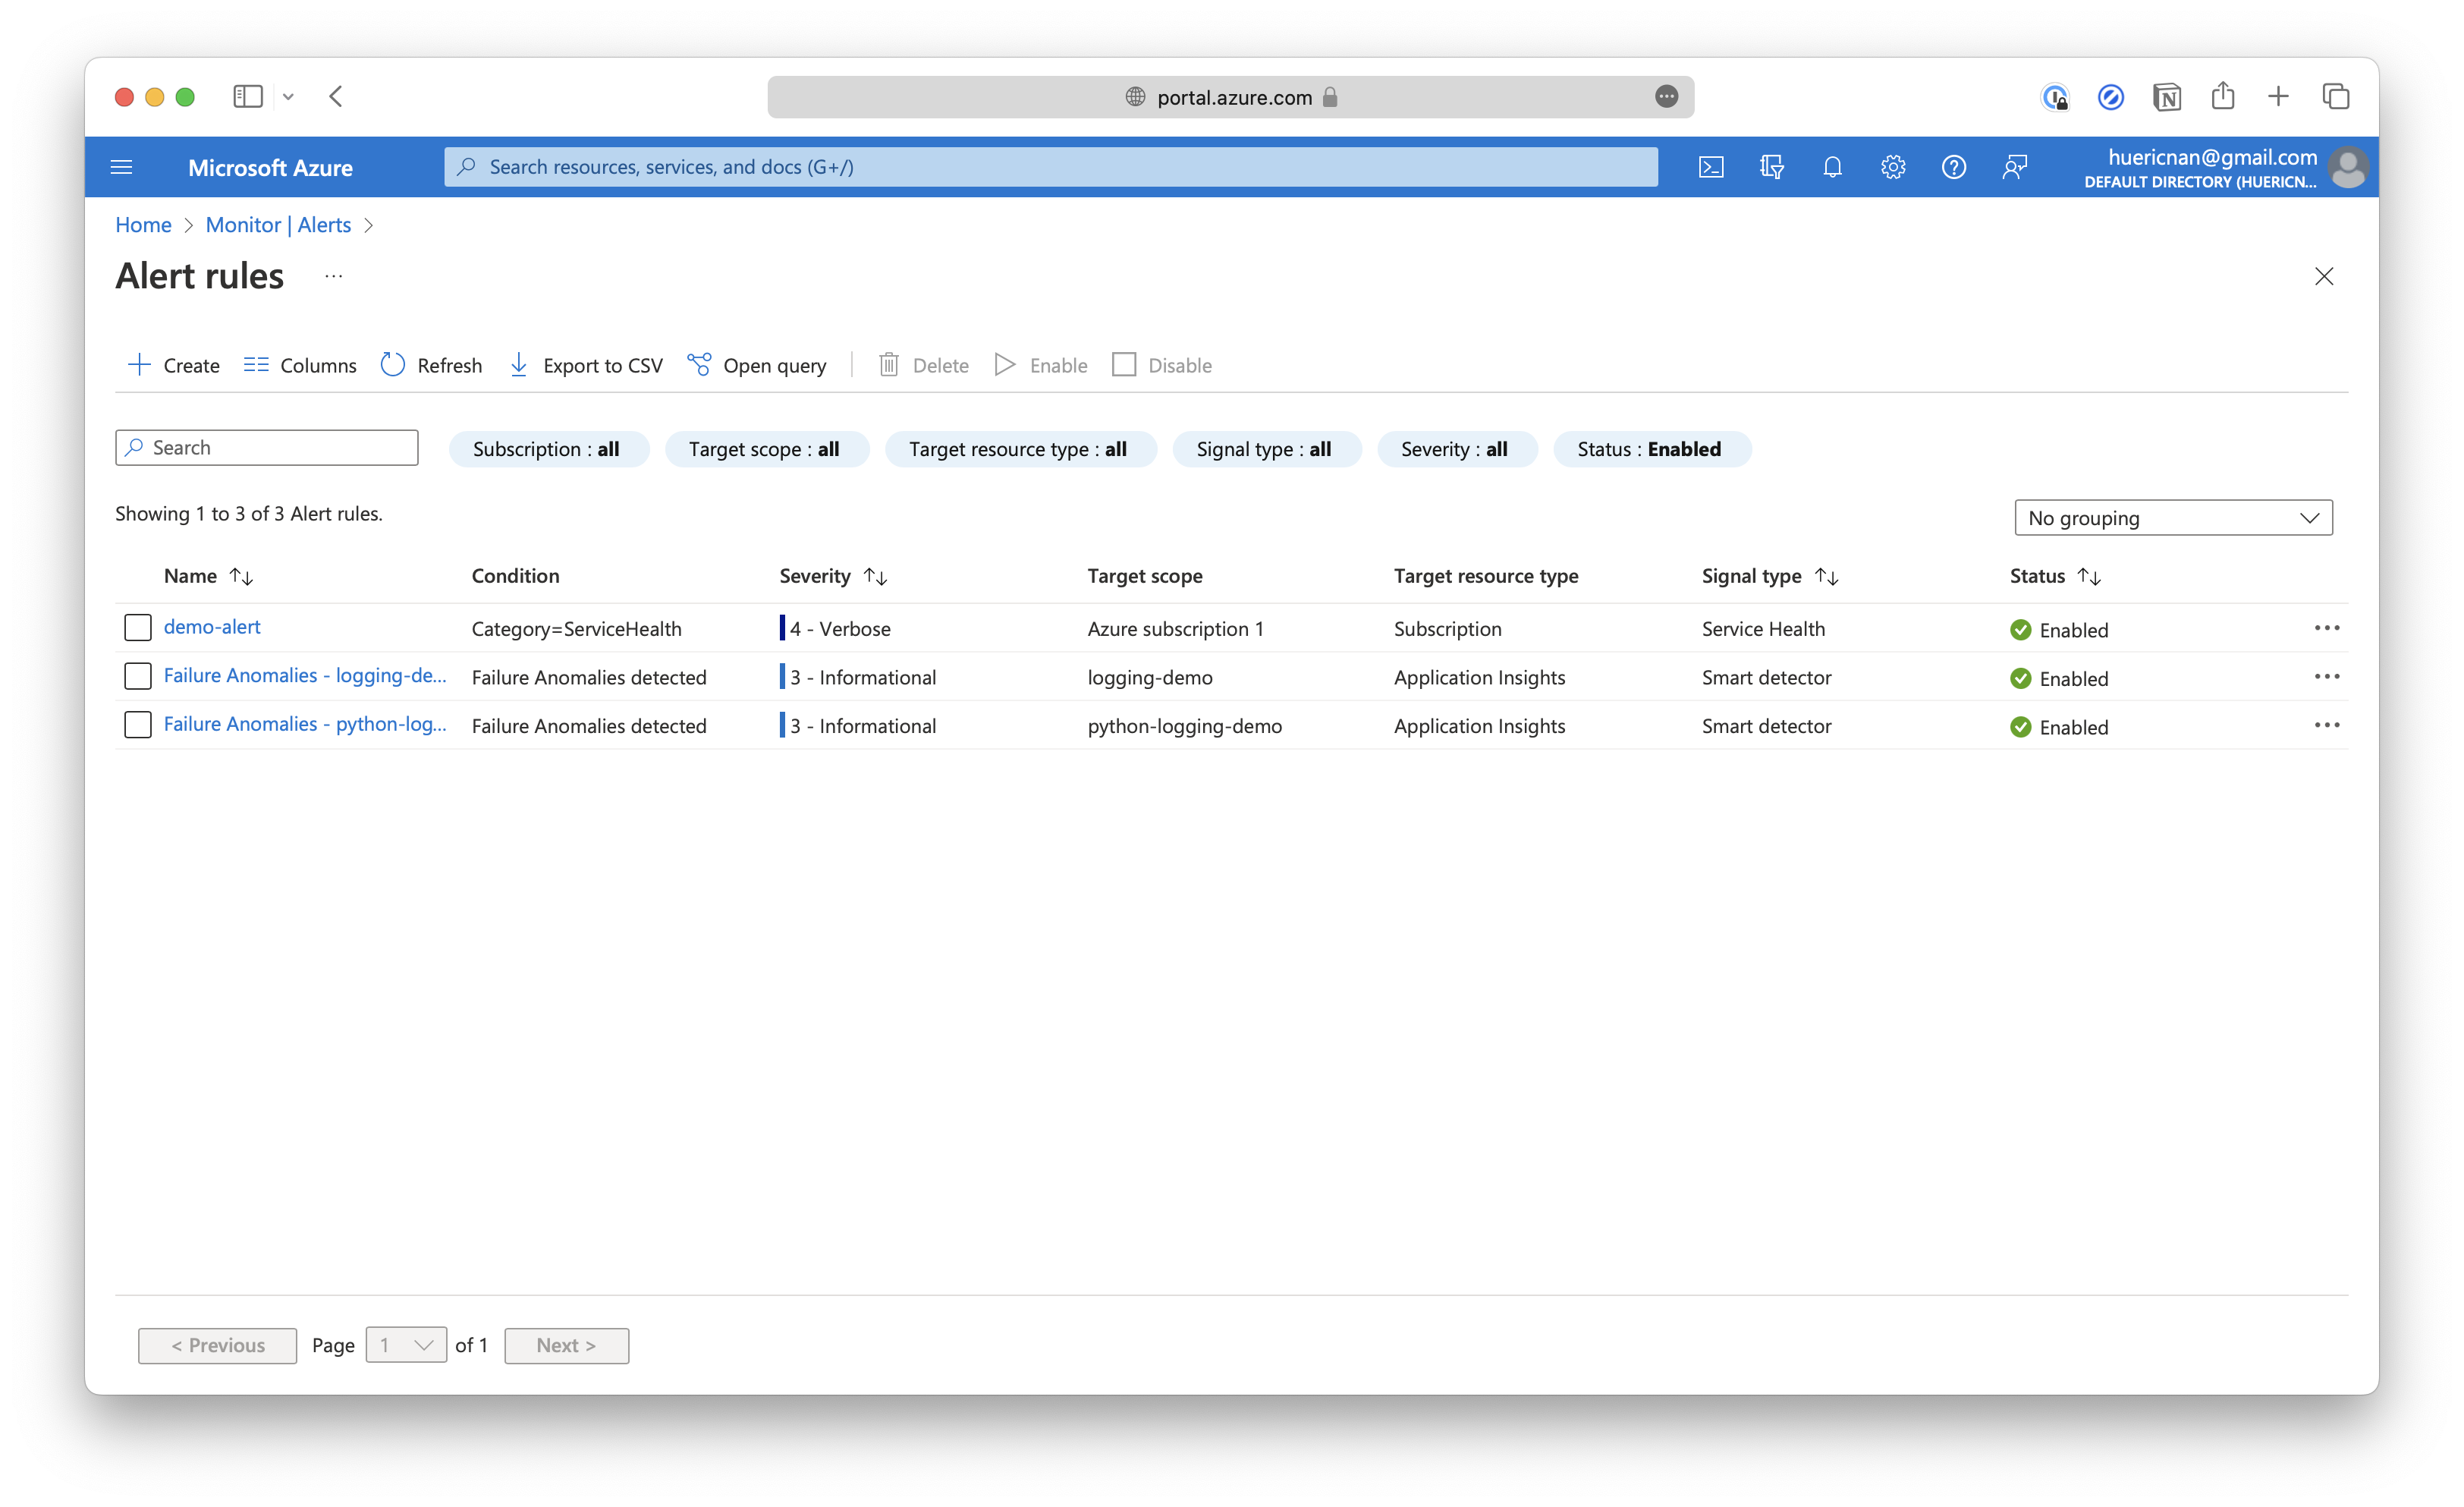
Task: Open a new Safari tab with plus
Action: coord(2278,96)
